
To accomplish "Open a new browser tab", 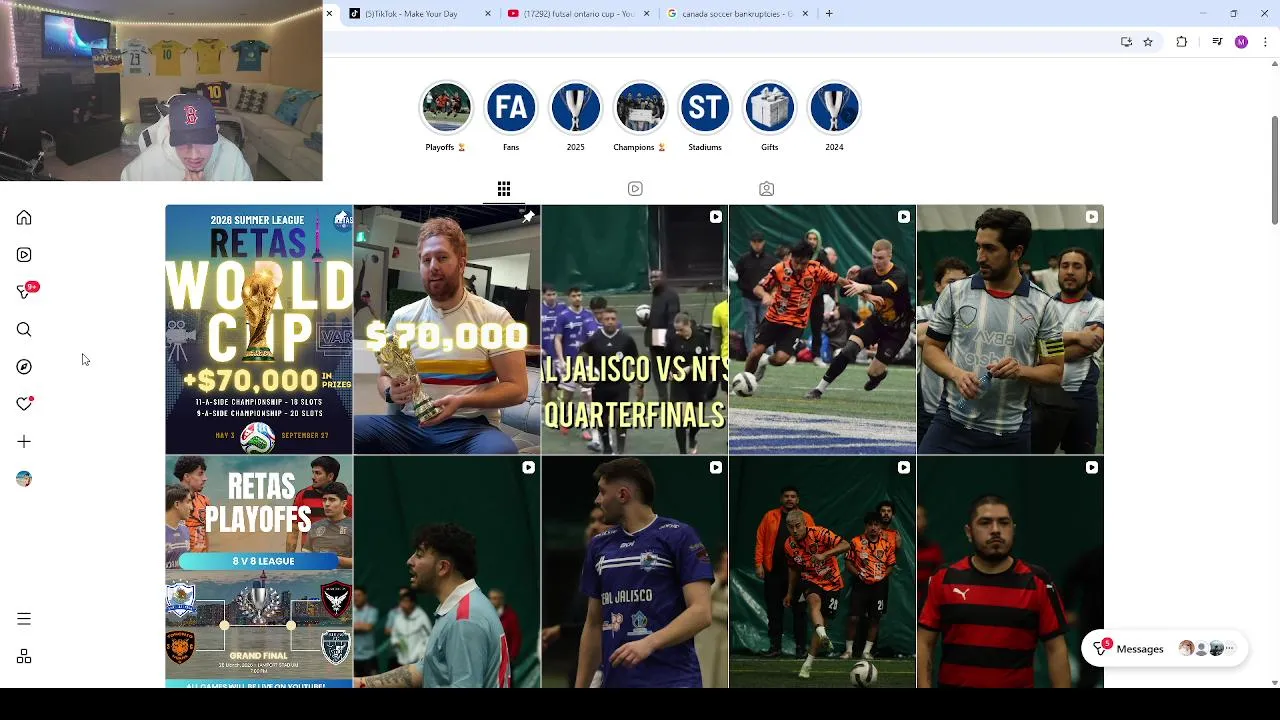I will click(829, 14).
